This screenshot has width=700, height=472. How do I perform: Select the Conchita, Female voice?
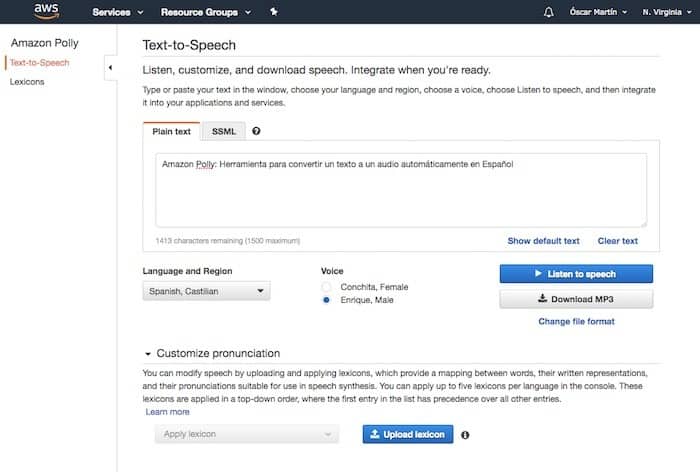pyautogui.click(x=326, y=287)
